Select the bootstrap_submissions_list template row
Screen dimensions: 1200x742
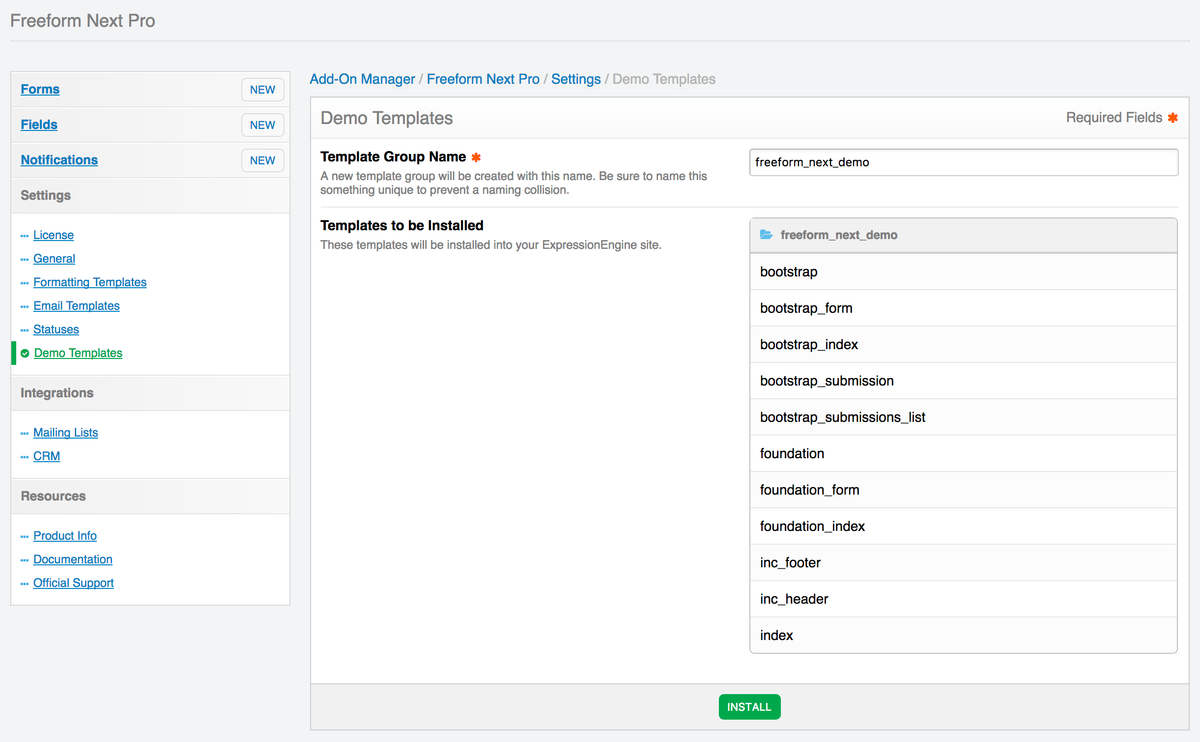coord(963,417)
